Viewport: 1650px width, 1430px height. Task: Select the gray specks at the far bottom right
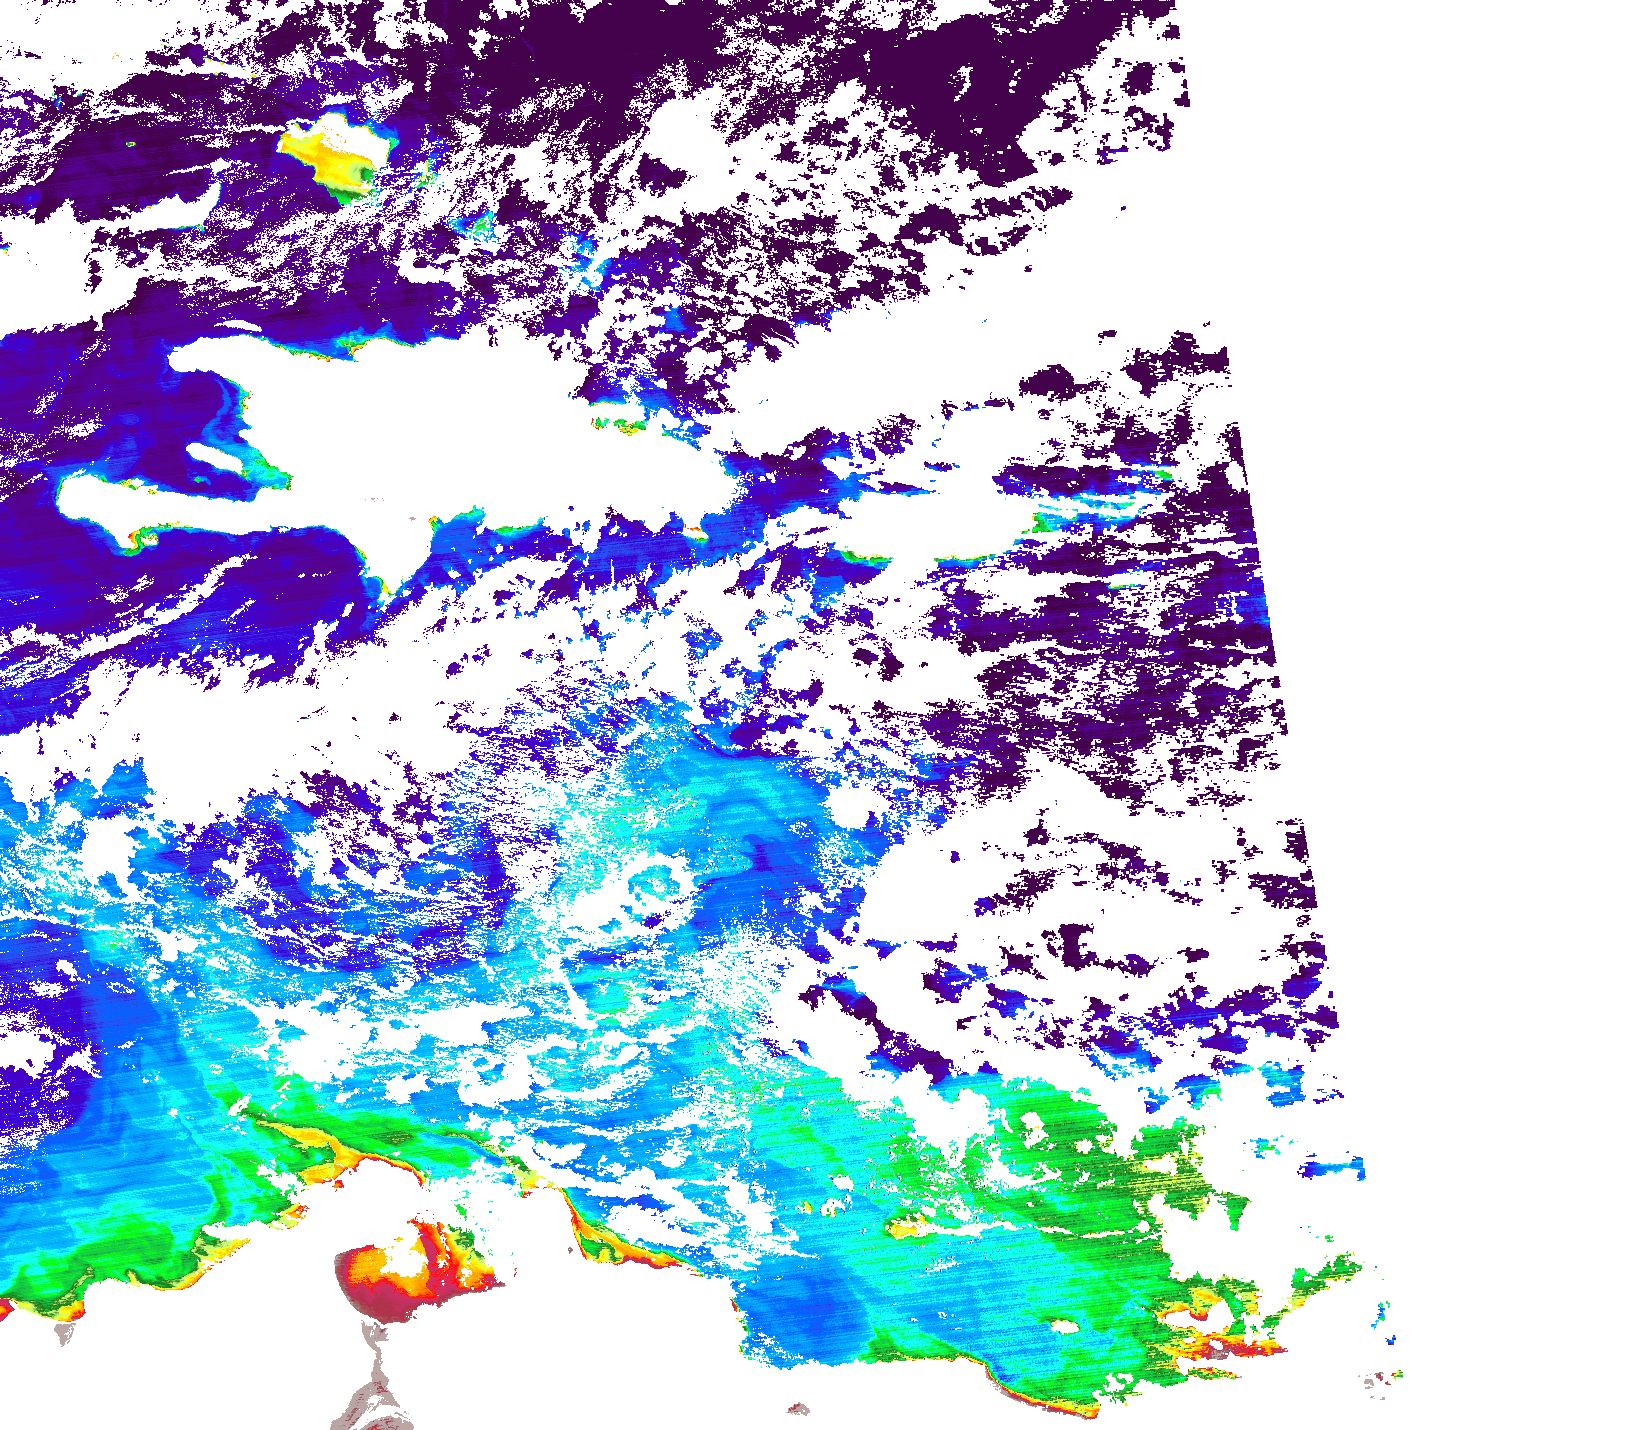pyautogui.click(x=1378, y=1380)
